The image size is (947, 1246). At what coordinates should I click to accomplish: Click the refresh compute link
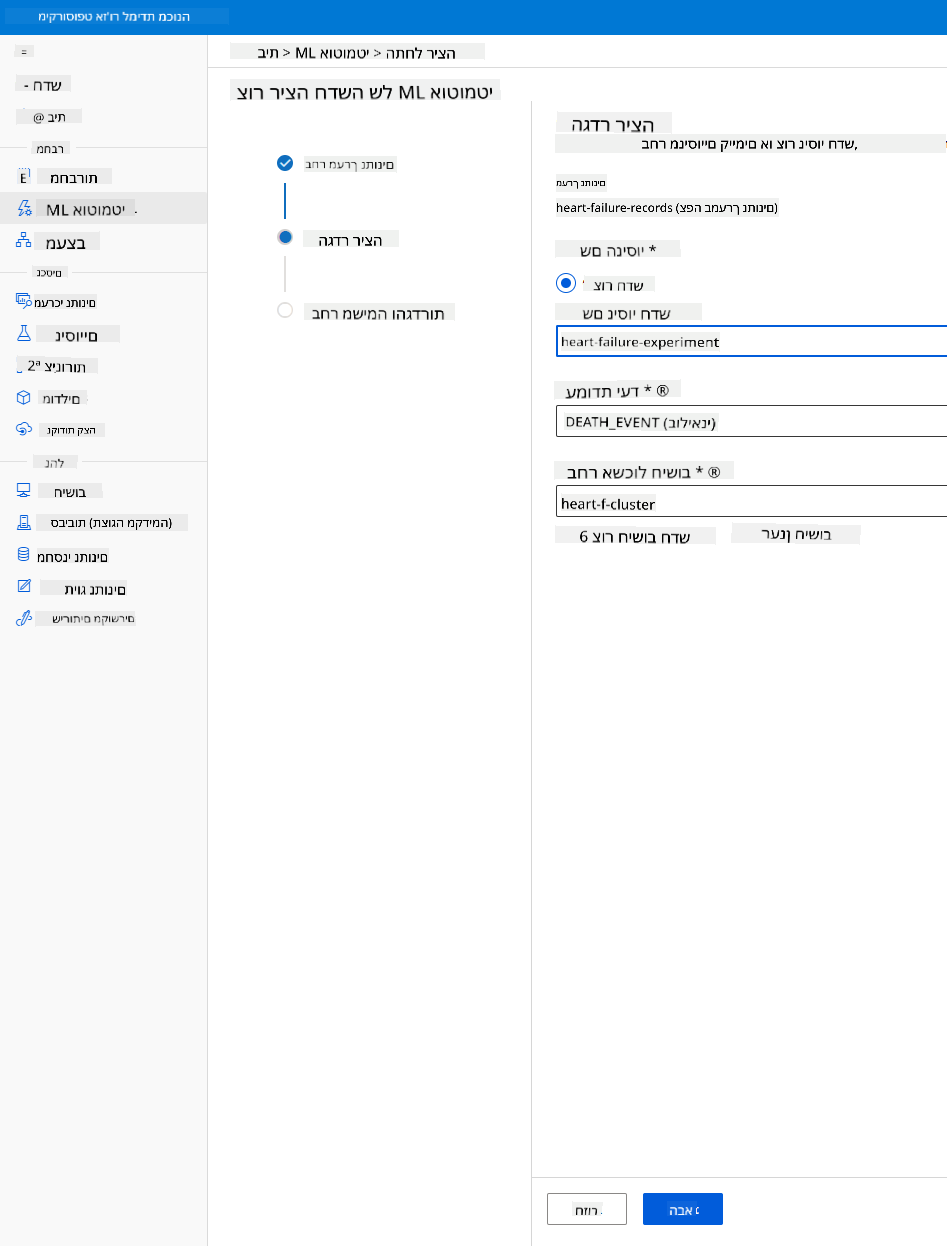pyautogui.click(x=796, y=533)
